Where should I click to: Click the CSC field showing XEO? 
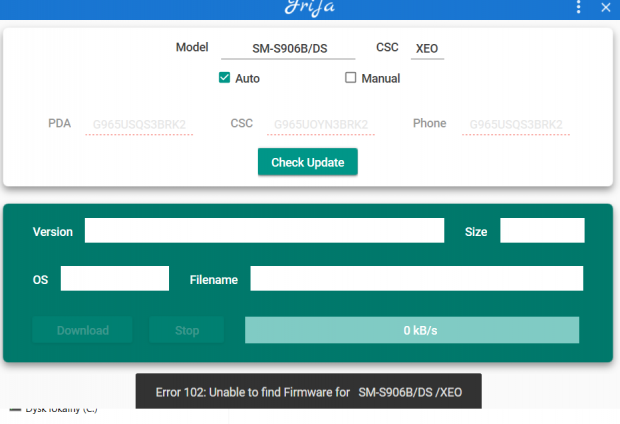point(427,48)
